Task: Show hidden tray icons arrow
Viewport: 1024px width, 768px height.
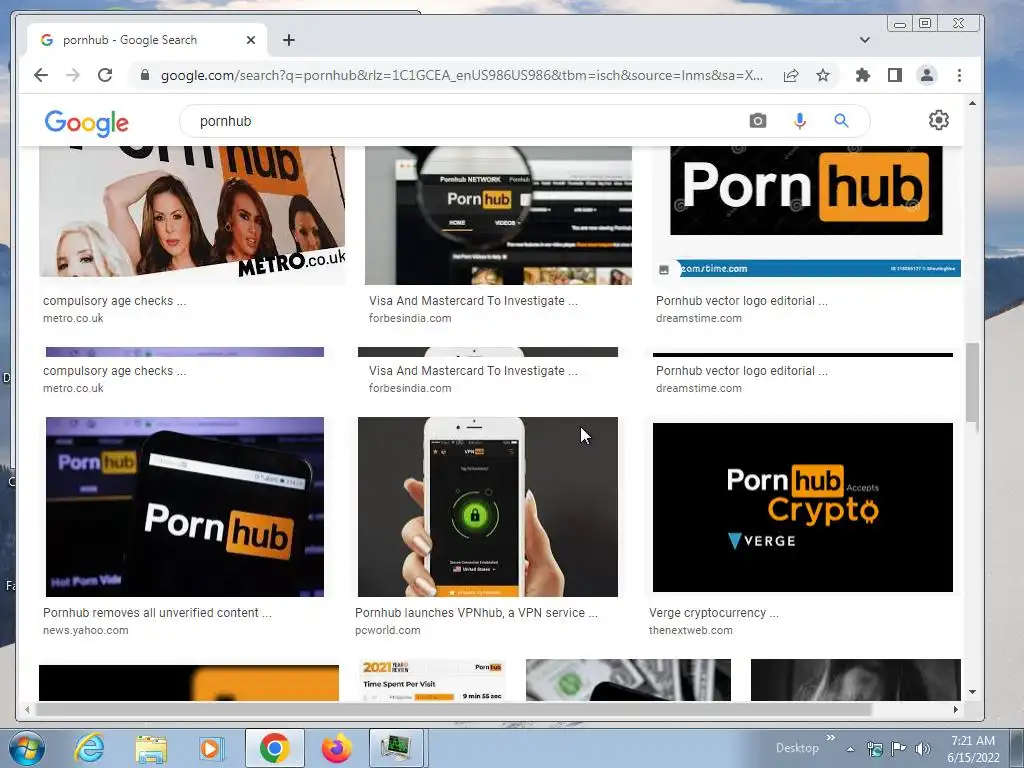Action: click(x=850, y=749)
